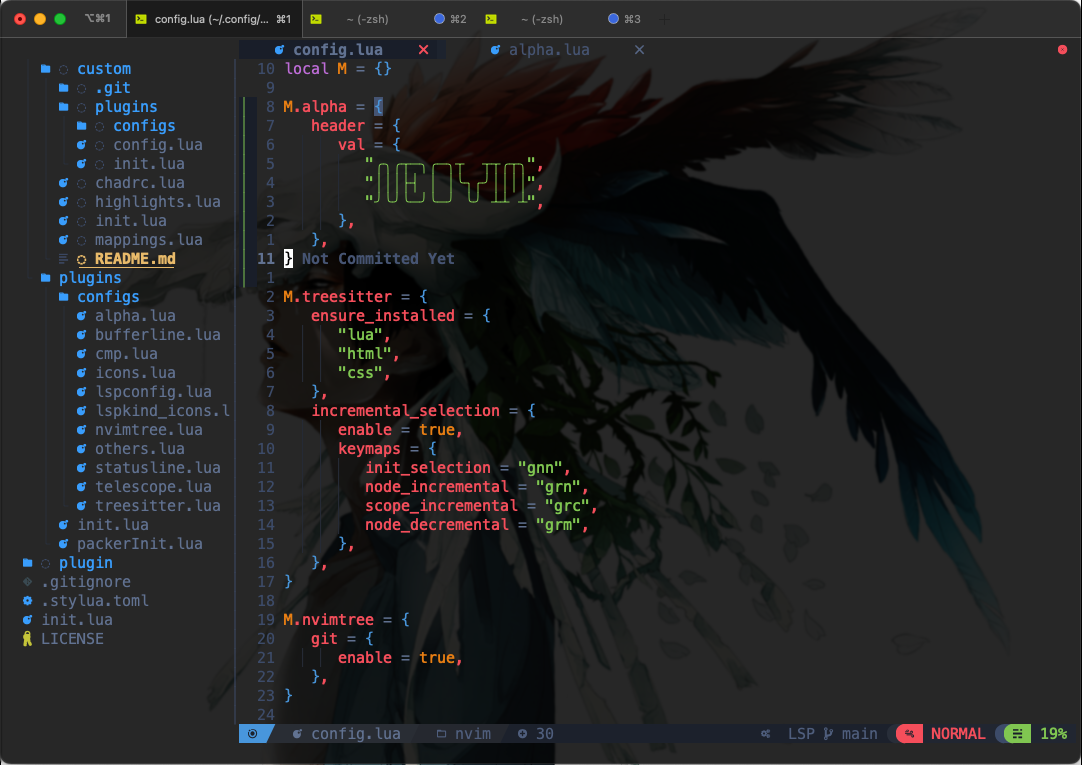This screenshot has width=1082, height=765.
Task: Open nvimtree.lua from the tree
Action: tap(148, 430)
